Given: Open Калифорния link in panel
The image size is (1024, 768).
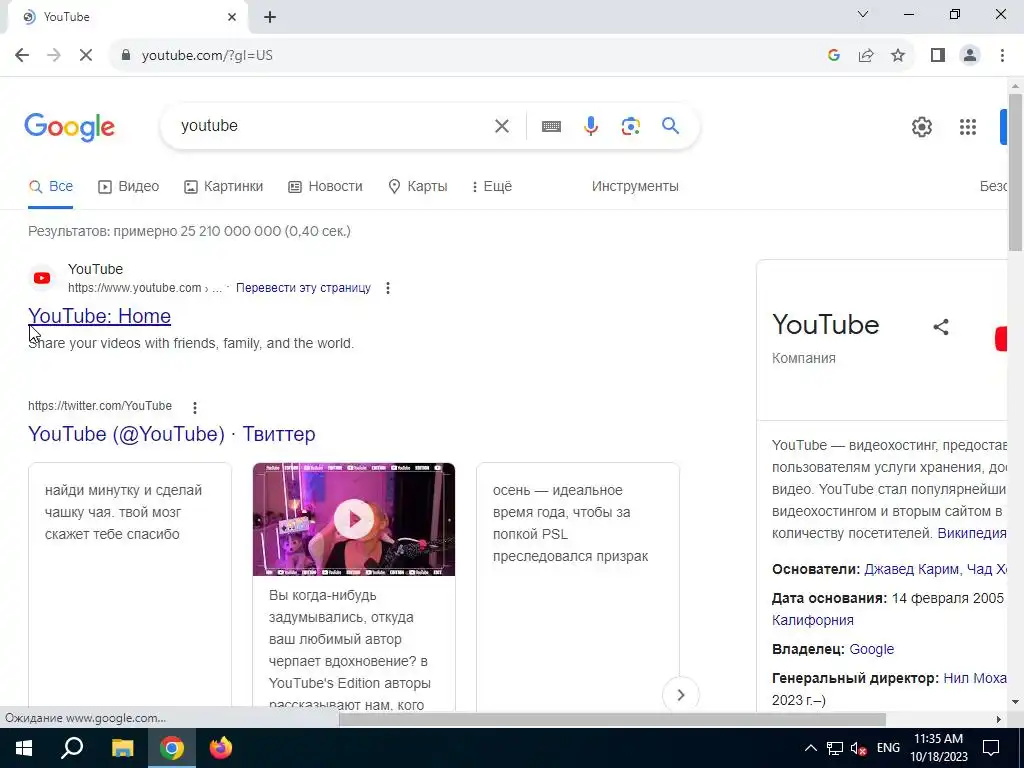Looking at the screenshot, I should tap(812, 620).
